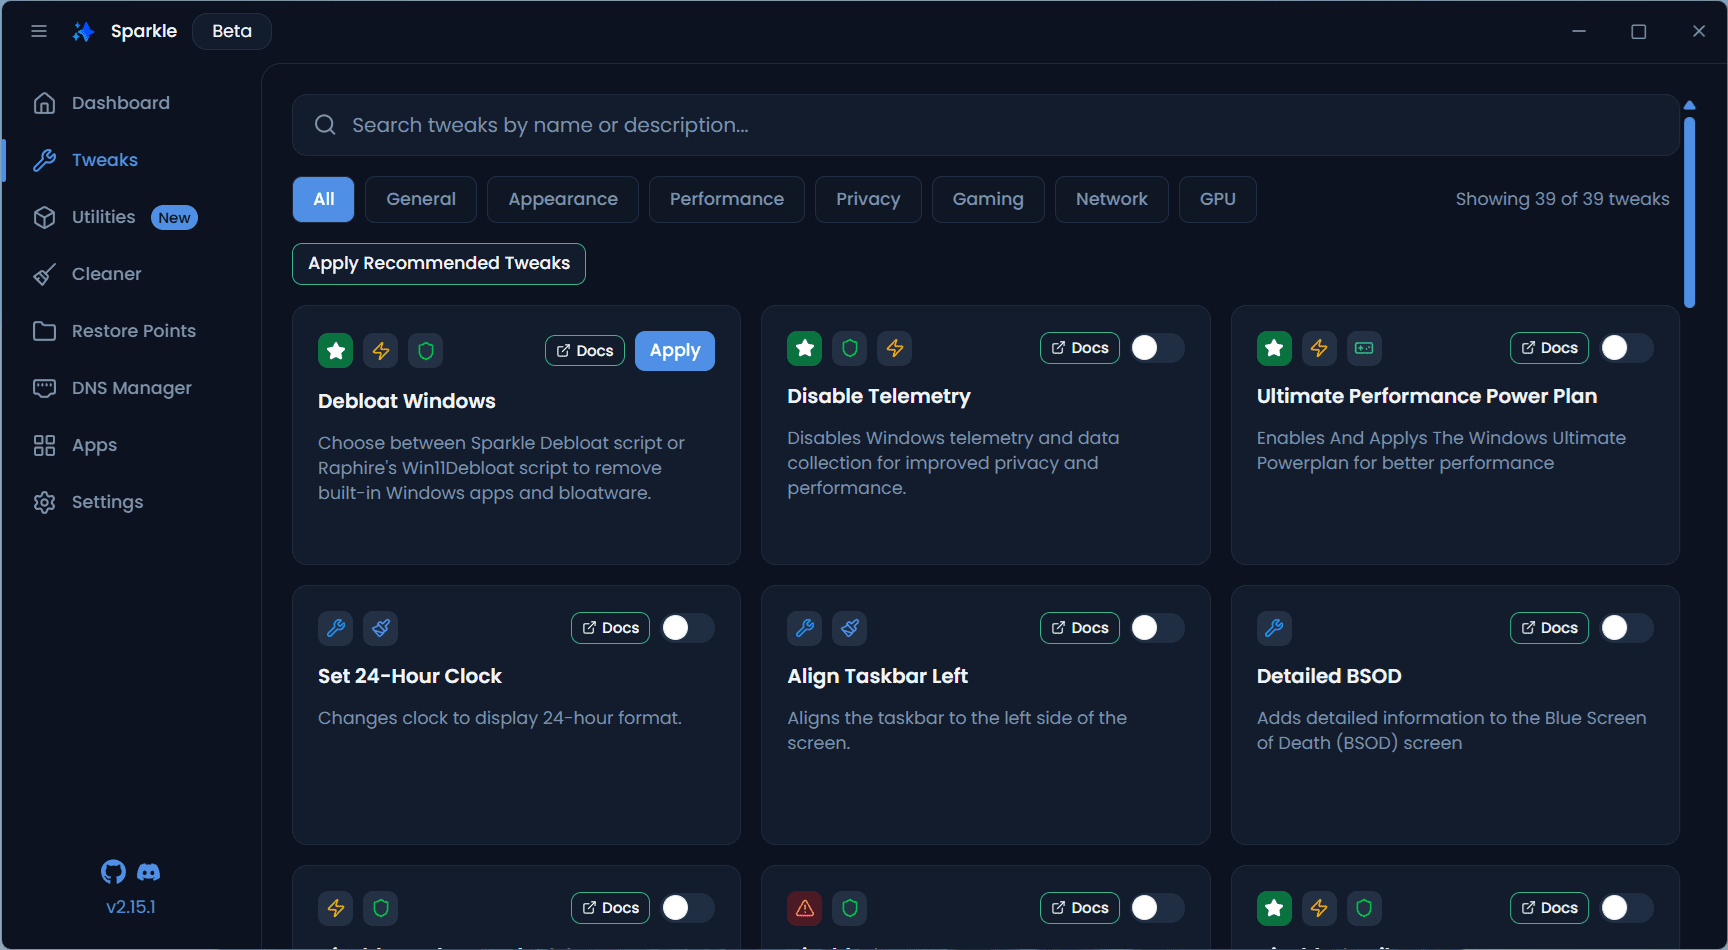Click the Dashboard home icon
1728x950 pixels.
tap(44, 103)
